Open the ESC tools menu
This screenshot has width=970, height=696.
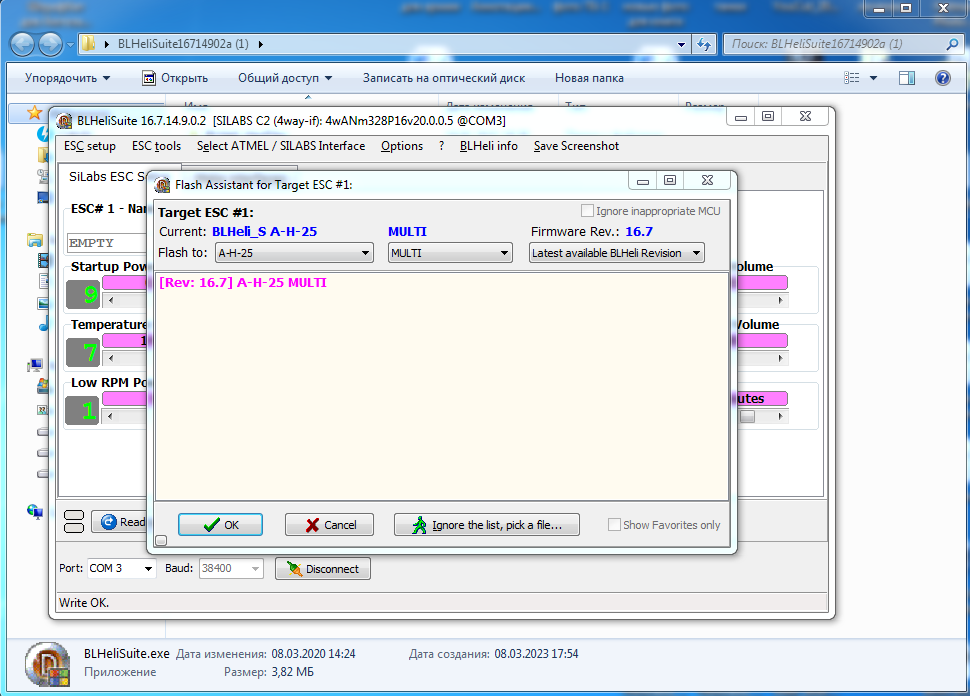coord(156,146)
